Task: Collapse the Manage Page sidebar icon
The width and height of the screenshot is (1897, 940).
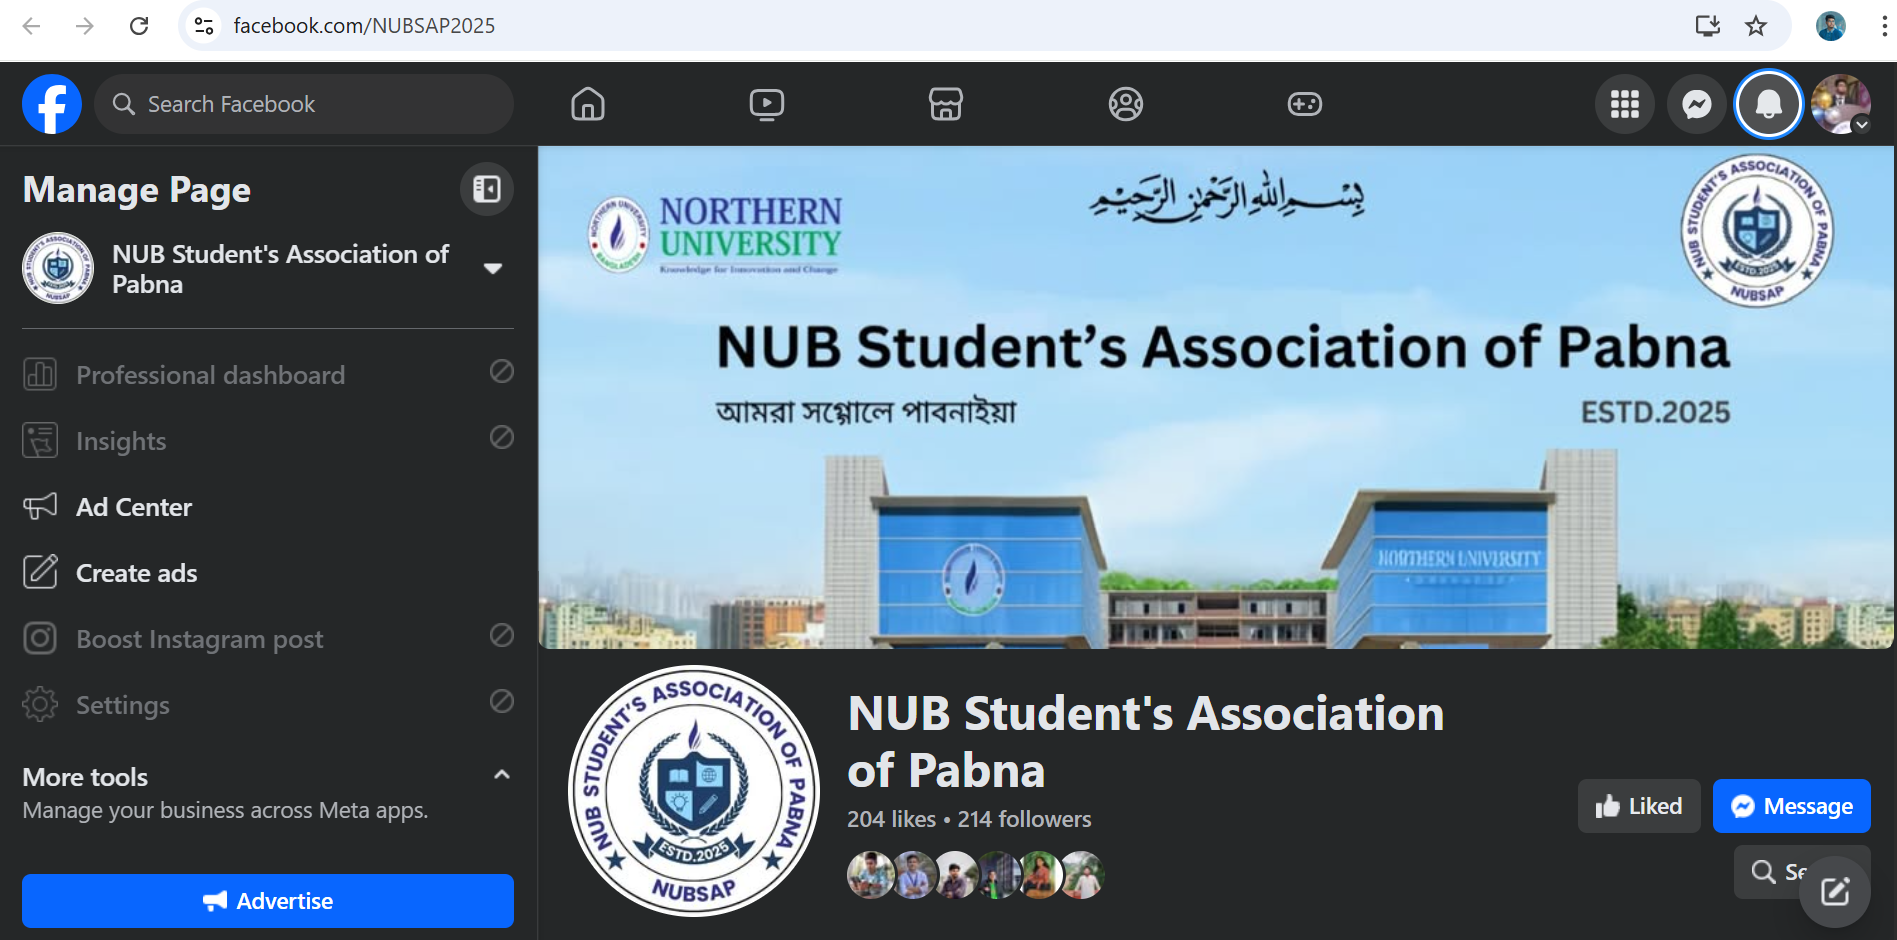Action: click(487, 189)
